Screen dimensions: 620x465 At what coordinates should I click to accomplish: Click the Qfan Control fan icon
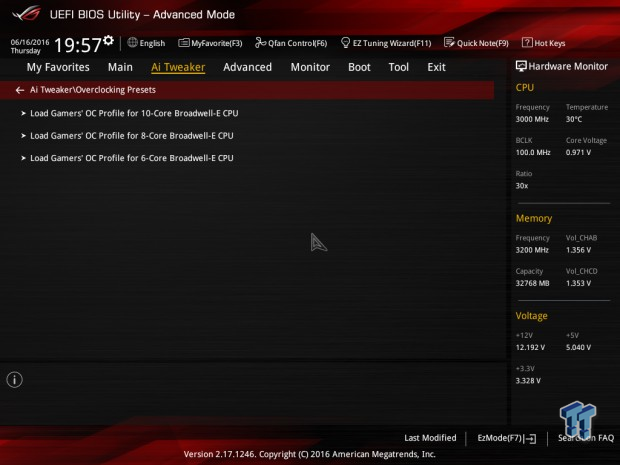pyautogui.click(x=260, y=42)
